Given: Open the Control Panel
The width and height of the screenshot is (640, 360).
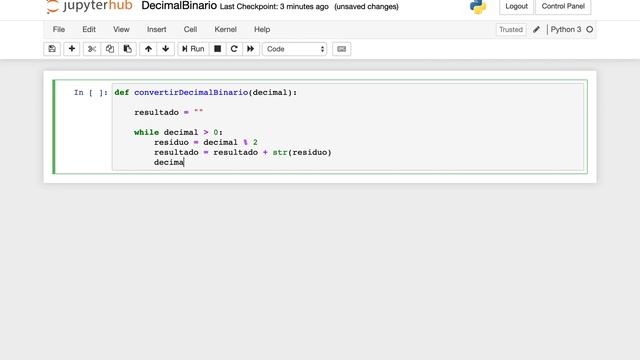Looking at the screenshot, I should click(563, 7).
